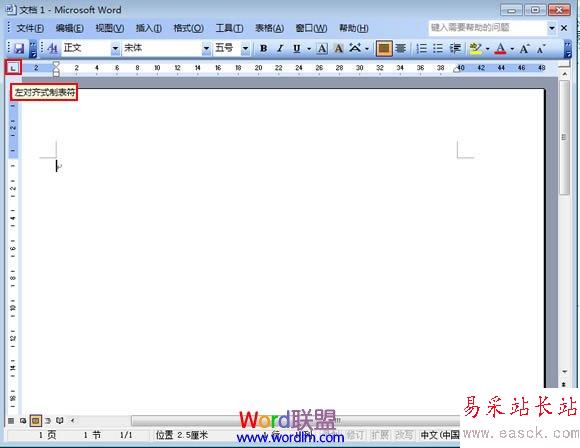Click the 位置 2.5厘米 status bar entry
580x448 pixels.
[x=182, y=435]
